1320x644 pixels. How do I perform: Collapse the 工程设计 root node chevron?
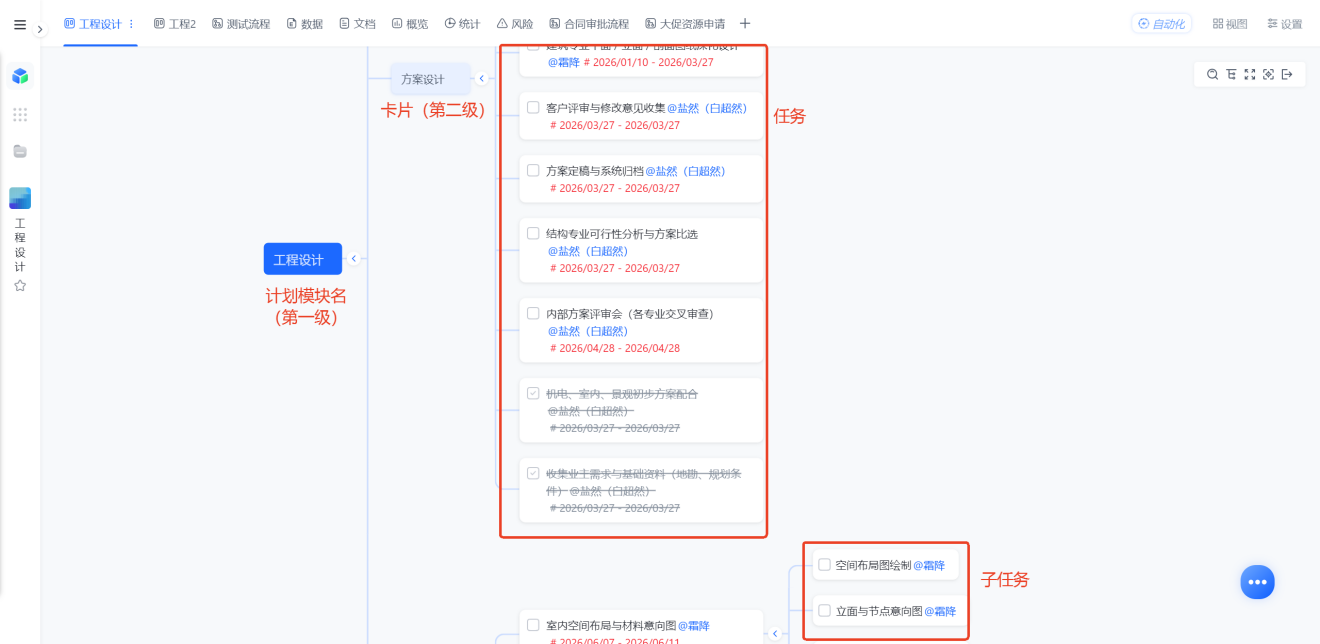click(354, 259)
